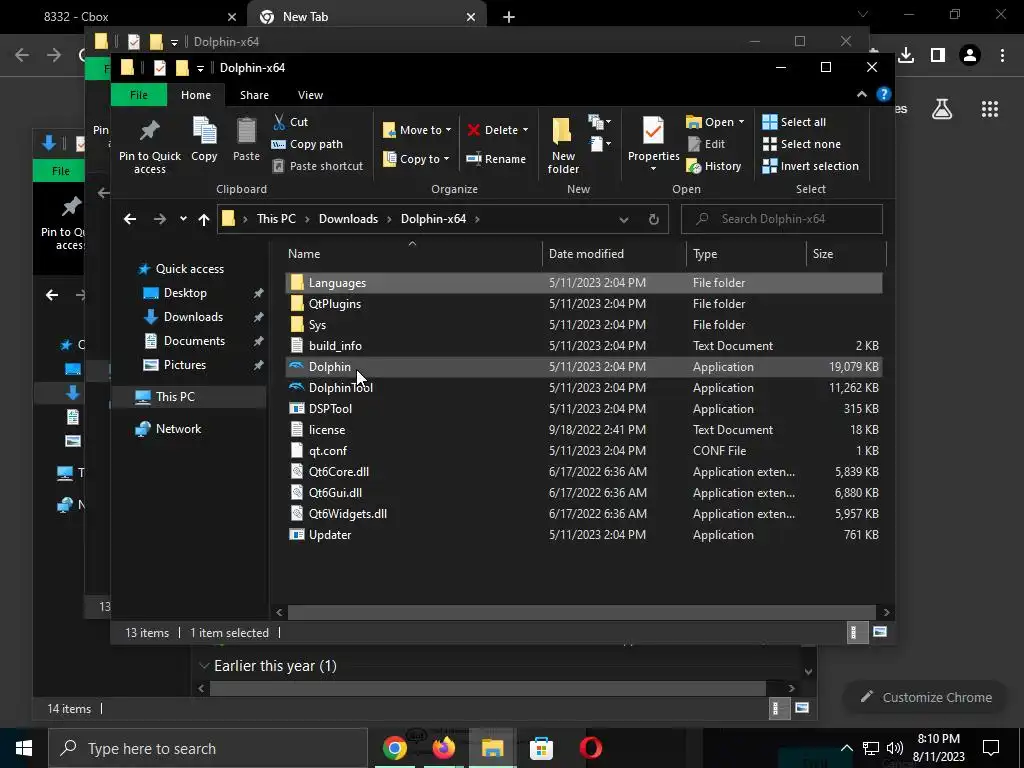Click Downloads in the address path
The height and width of the screenshot is (768, 1024).
(348, 219)
